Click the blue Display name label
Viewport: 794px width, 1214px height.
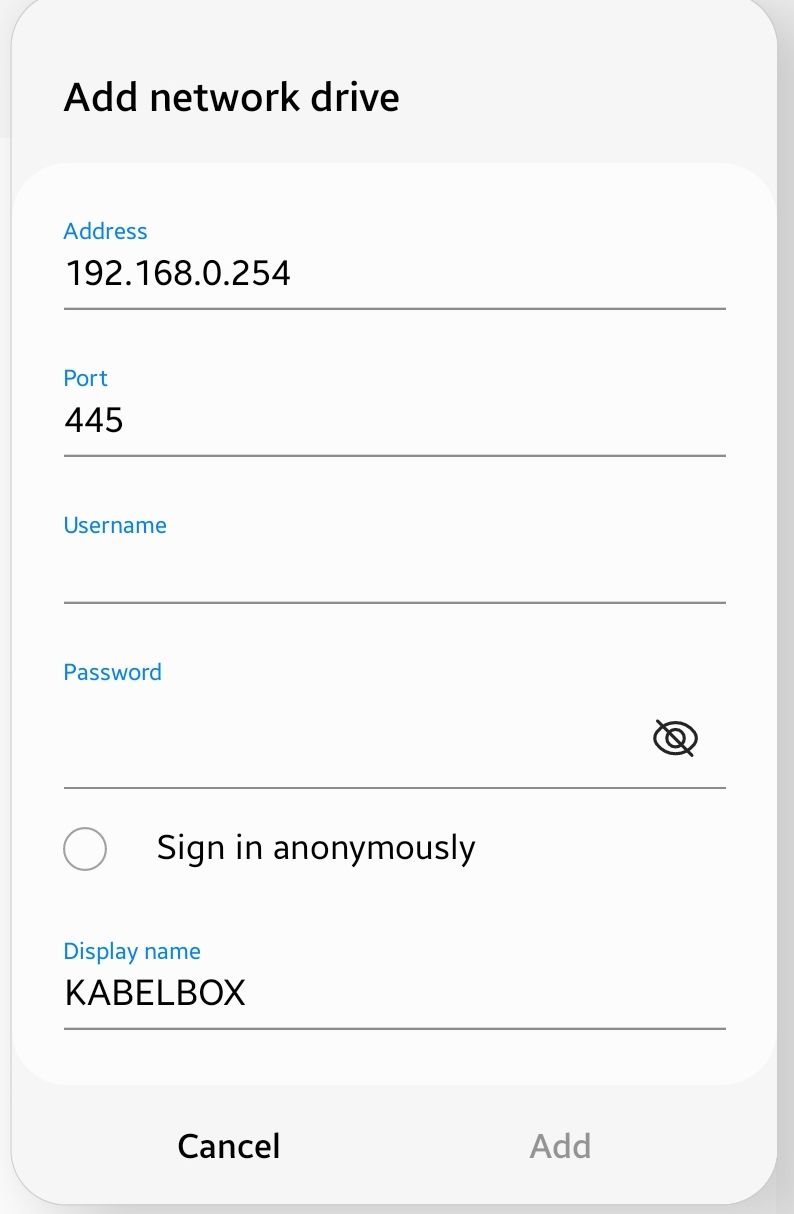(x=132, y=951)
